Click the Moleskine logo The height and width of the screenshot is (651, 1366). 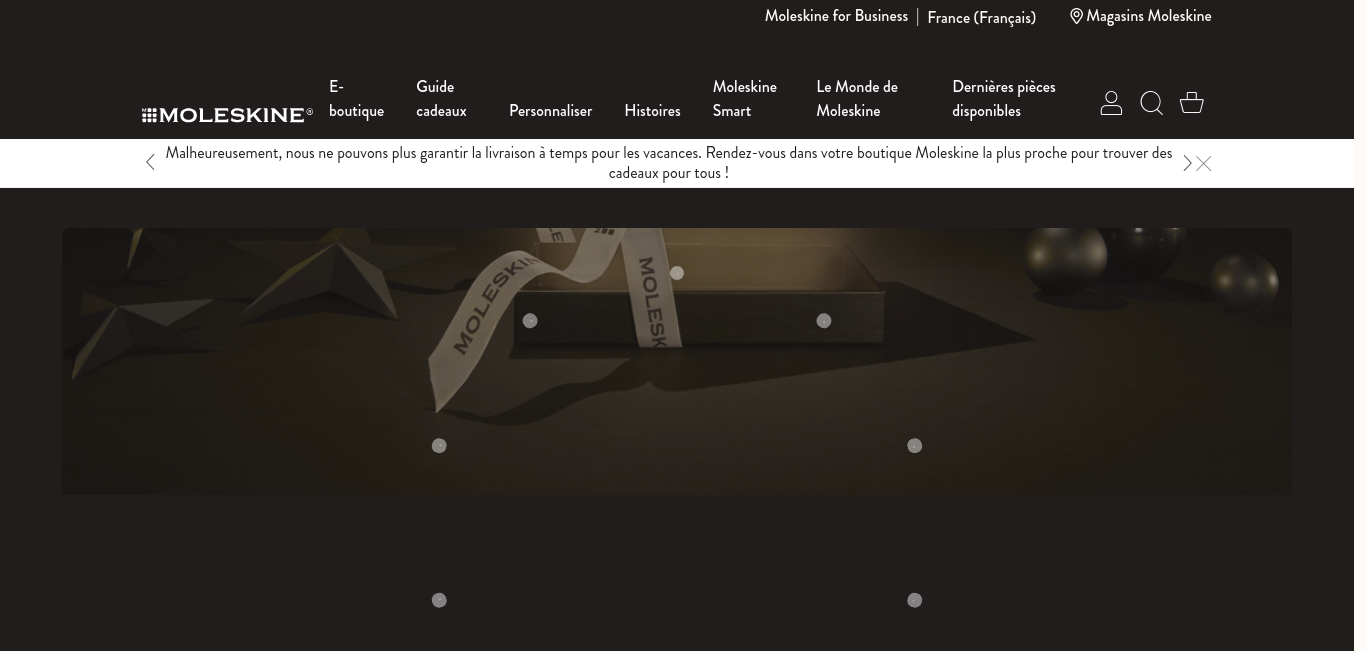[227, 115]
